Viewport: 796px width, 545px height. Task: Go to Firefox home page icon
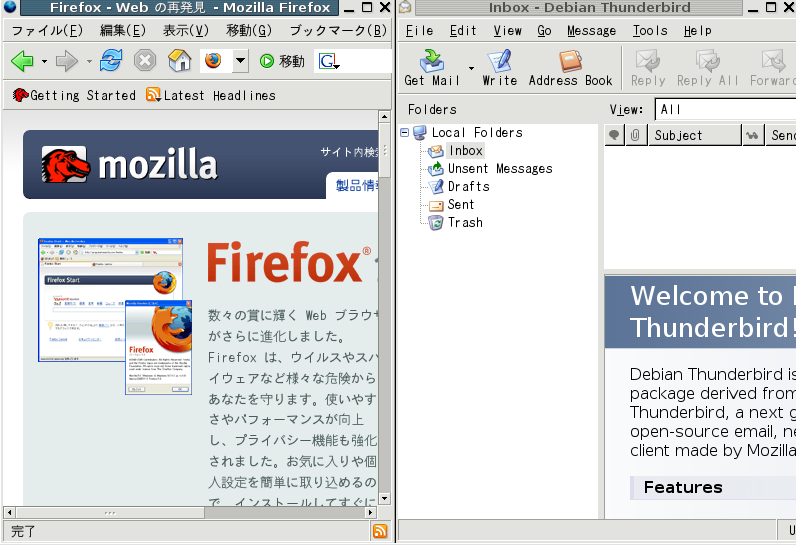pos(180,60)
